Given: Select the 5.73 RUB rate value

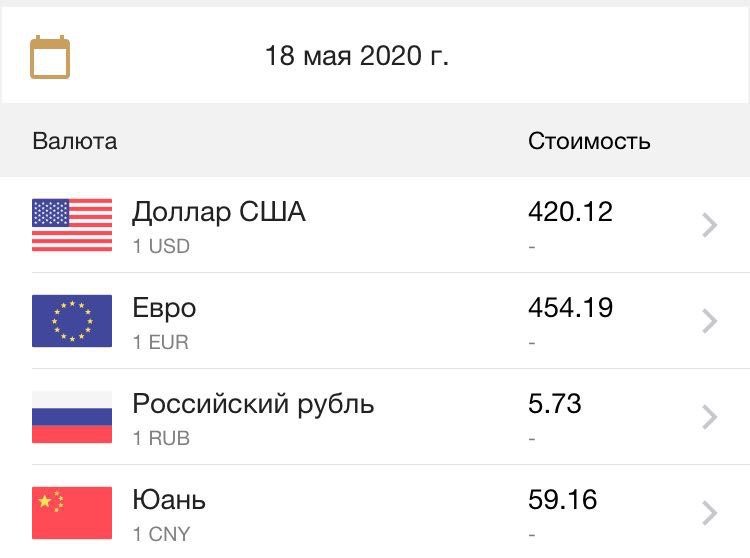Looking at the screenshot, I should (x=555, y=404).
